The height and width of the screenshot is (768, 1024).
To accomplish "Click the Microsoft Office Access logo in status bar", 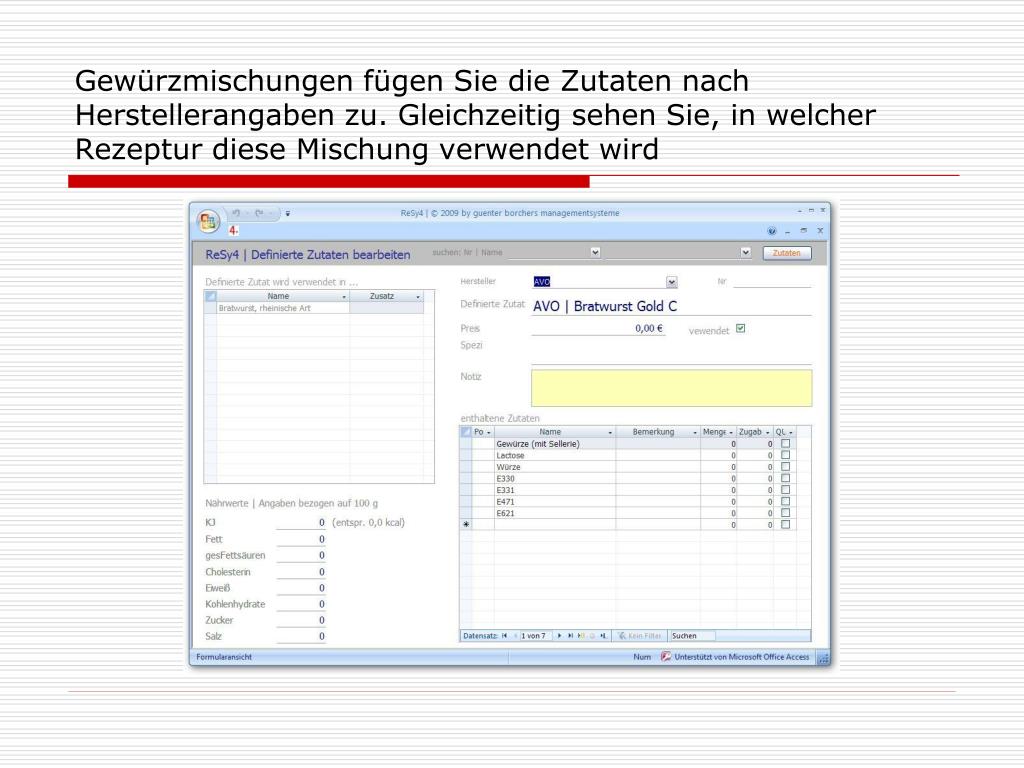I will click(665, 657).
